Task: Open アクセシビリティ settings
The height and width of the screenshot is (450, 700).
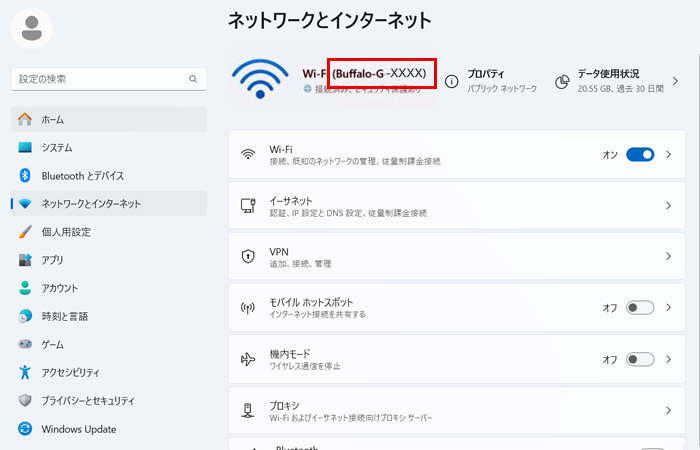Action: coord(108,372)
